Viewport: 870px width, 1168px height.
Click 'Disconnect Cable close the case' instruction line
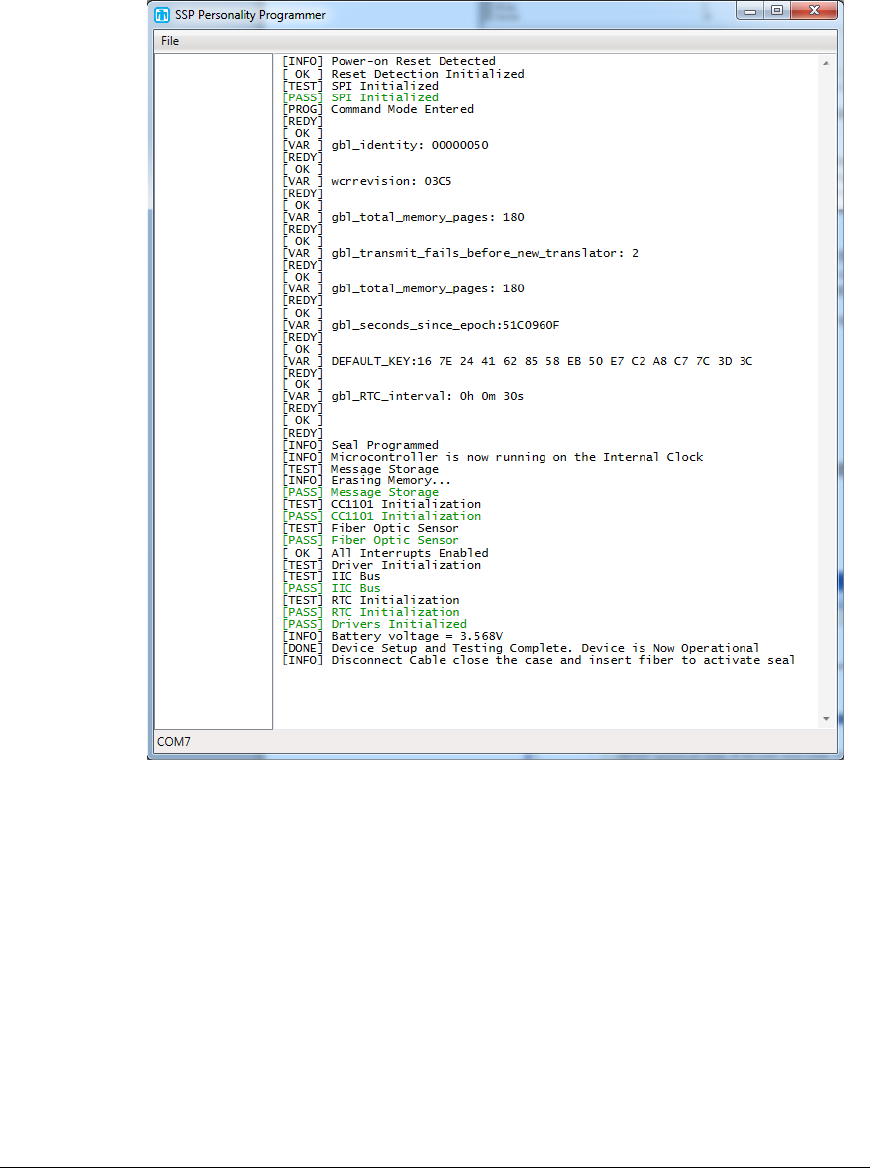pos(539,660)
